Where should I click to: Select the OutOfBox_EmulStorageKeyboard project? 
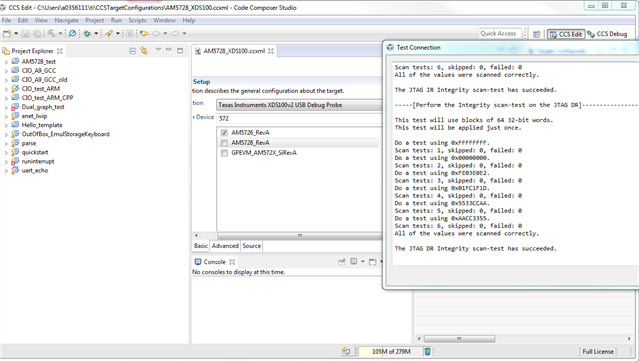point(65,134)
